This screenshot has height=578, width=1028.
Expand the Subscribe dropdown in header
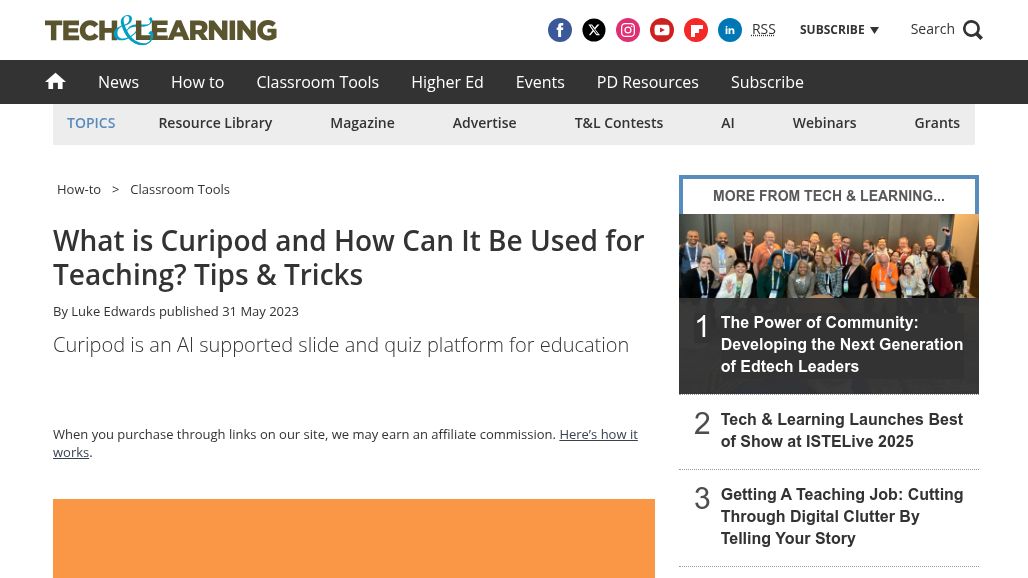tap(839, 29)
